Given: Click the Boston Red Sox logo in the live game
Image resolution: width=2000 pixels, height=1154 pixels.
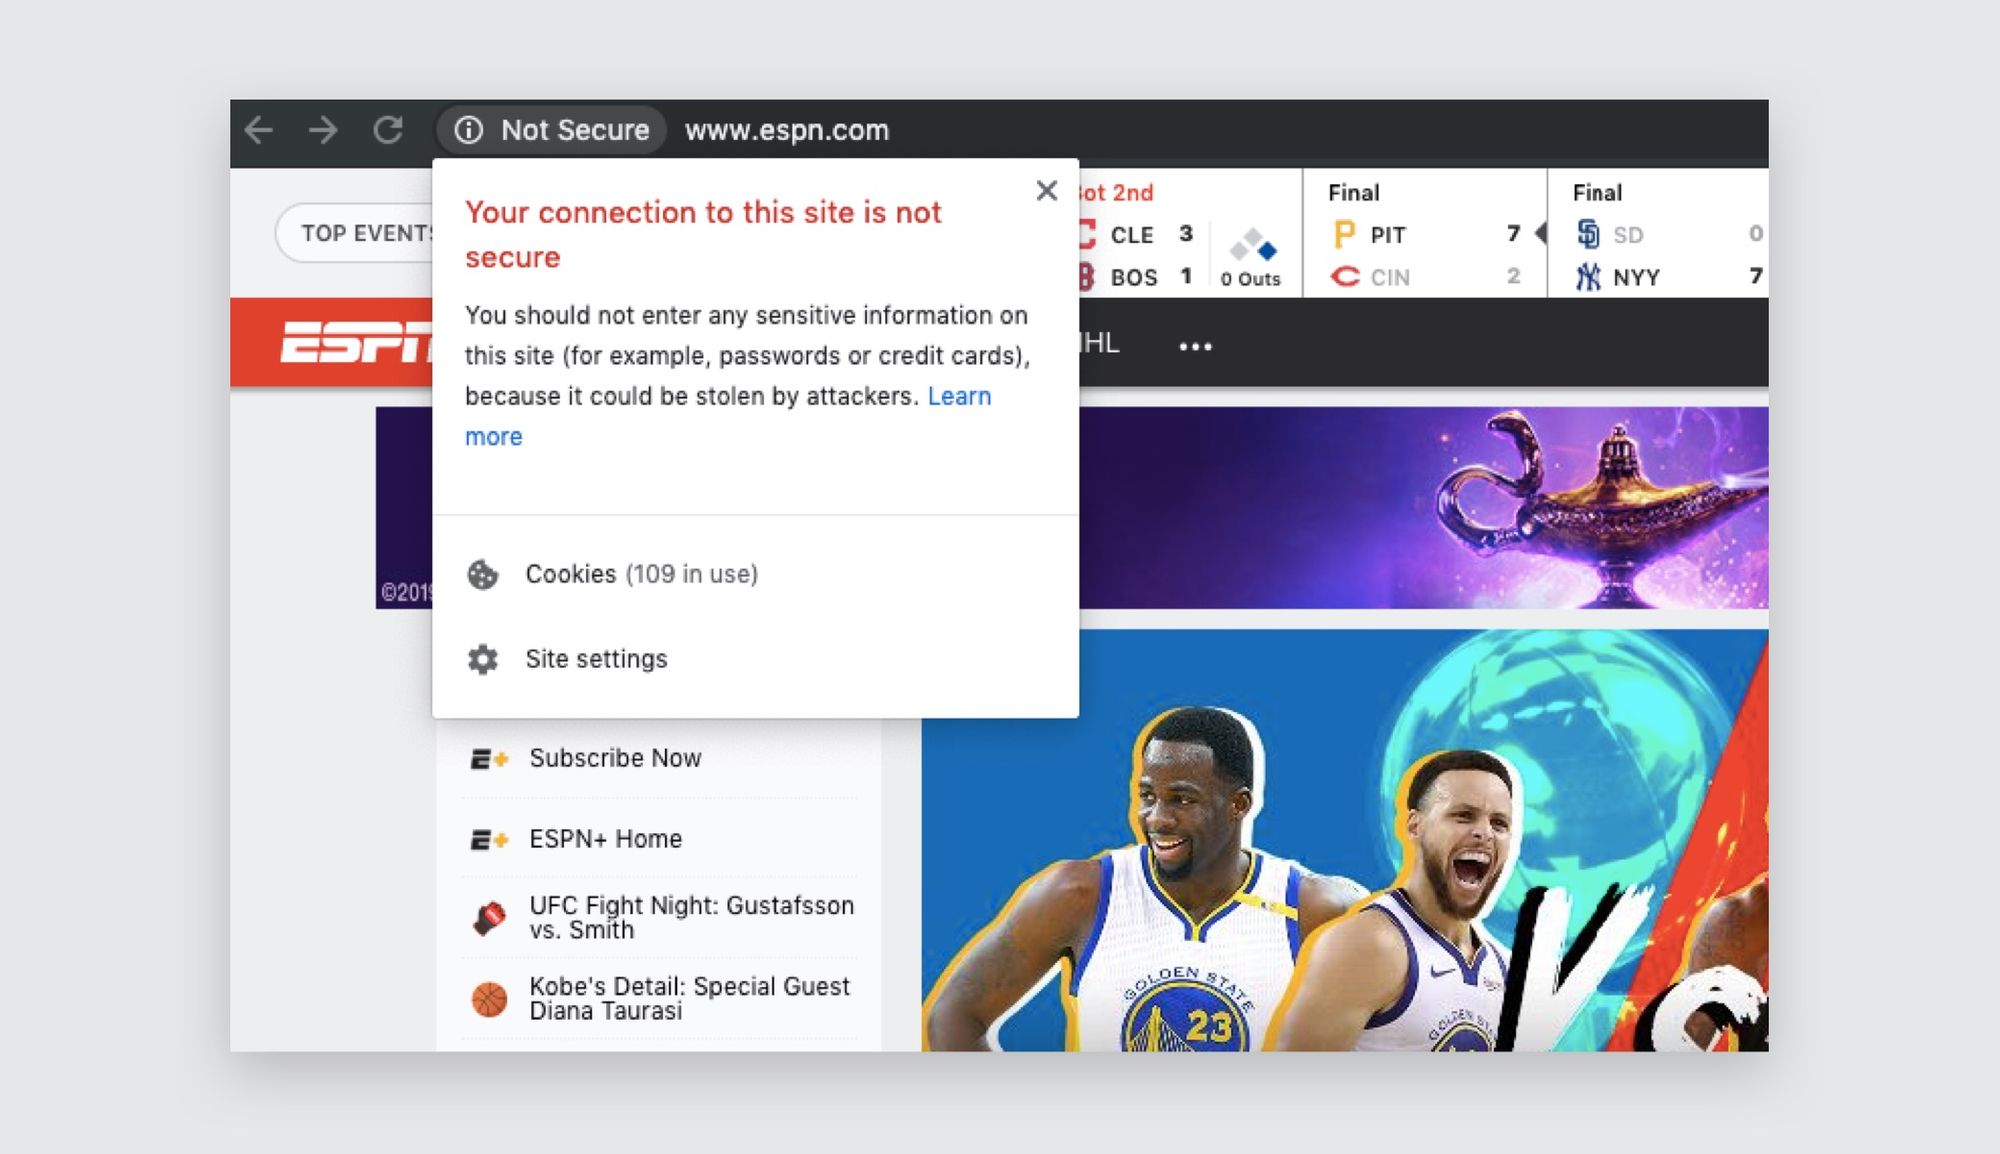Looking at the screenshot, I should pyautogui.click(x=1090, y=277).
